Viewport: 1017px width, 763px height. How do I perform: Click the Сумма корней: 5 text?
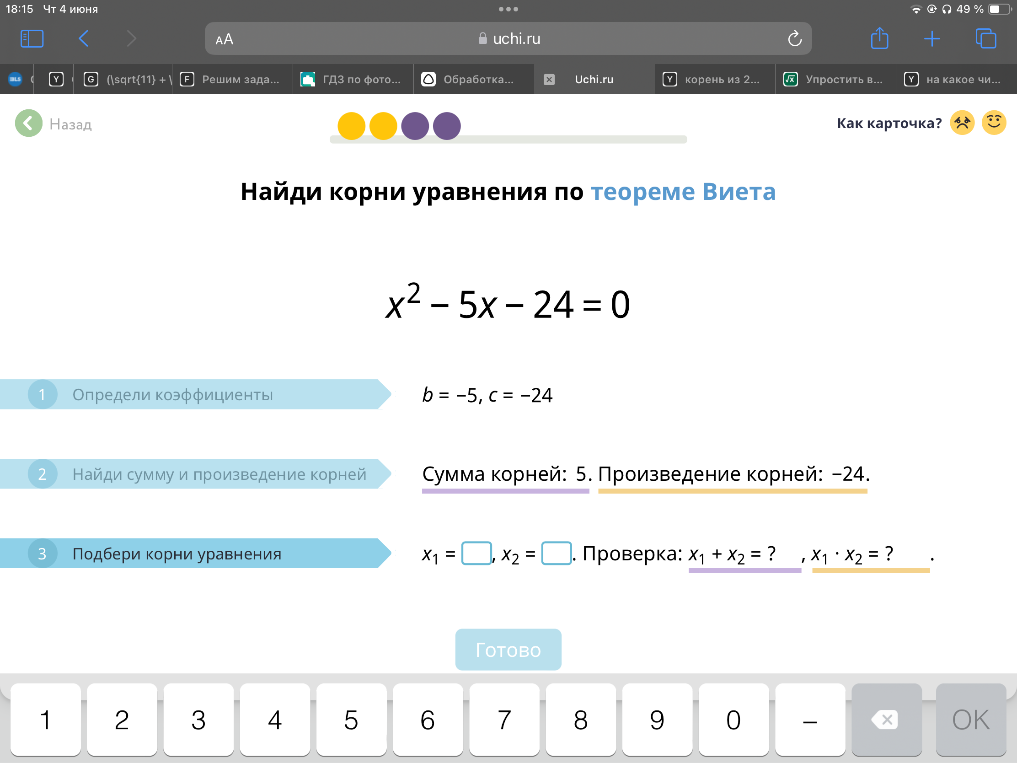pyautogui.click(x=506, y=474)
